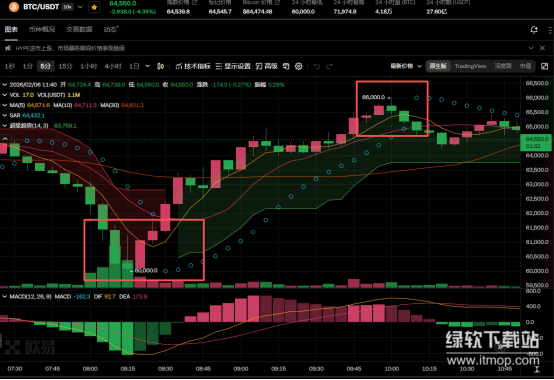Open the 最新价格 price type dropdown
Image resolution: width=554 pixels, height=380 pixels.
(x=406, y=66)
